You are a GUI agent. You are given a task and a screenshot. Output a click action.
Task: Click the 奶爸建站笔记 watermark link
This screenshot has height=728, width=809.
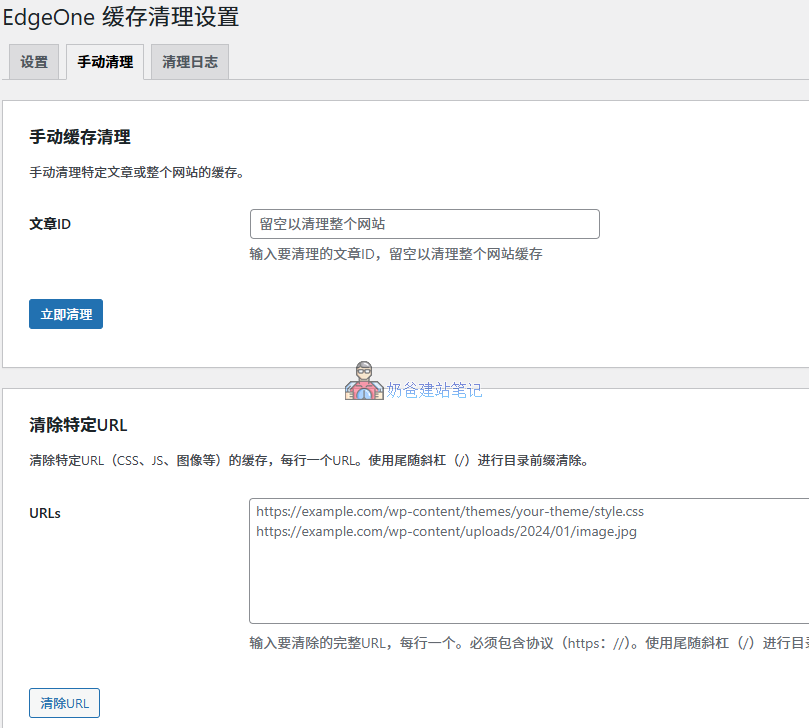coord(434,390)
